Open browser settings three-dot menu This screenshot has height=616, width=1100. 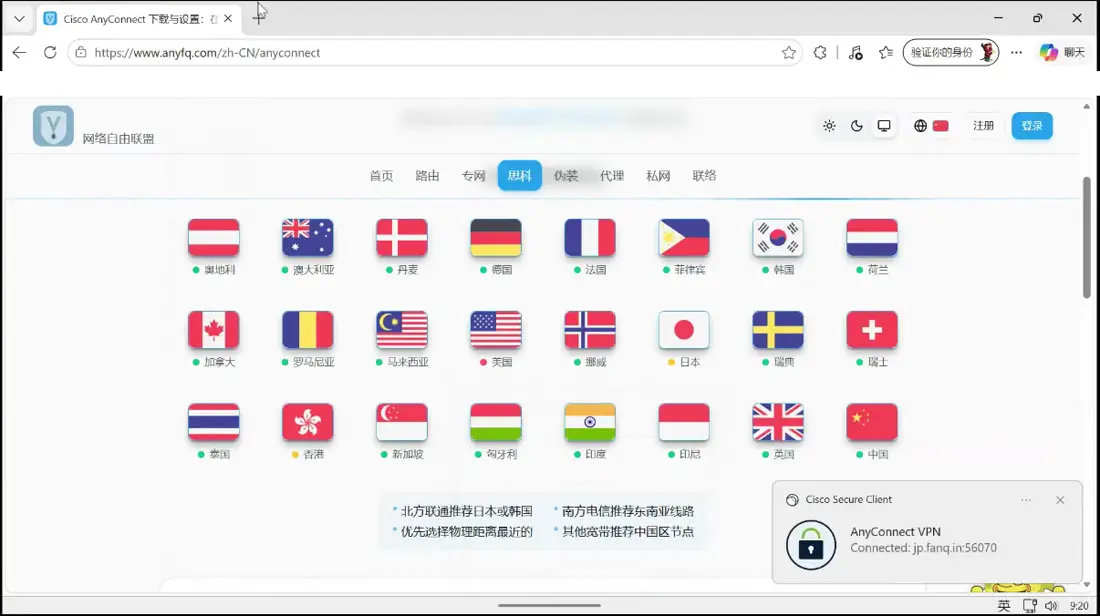pyautogui.click(x=1017, y=53)
